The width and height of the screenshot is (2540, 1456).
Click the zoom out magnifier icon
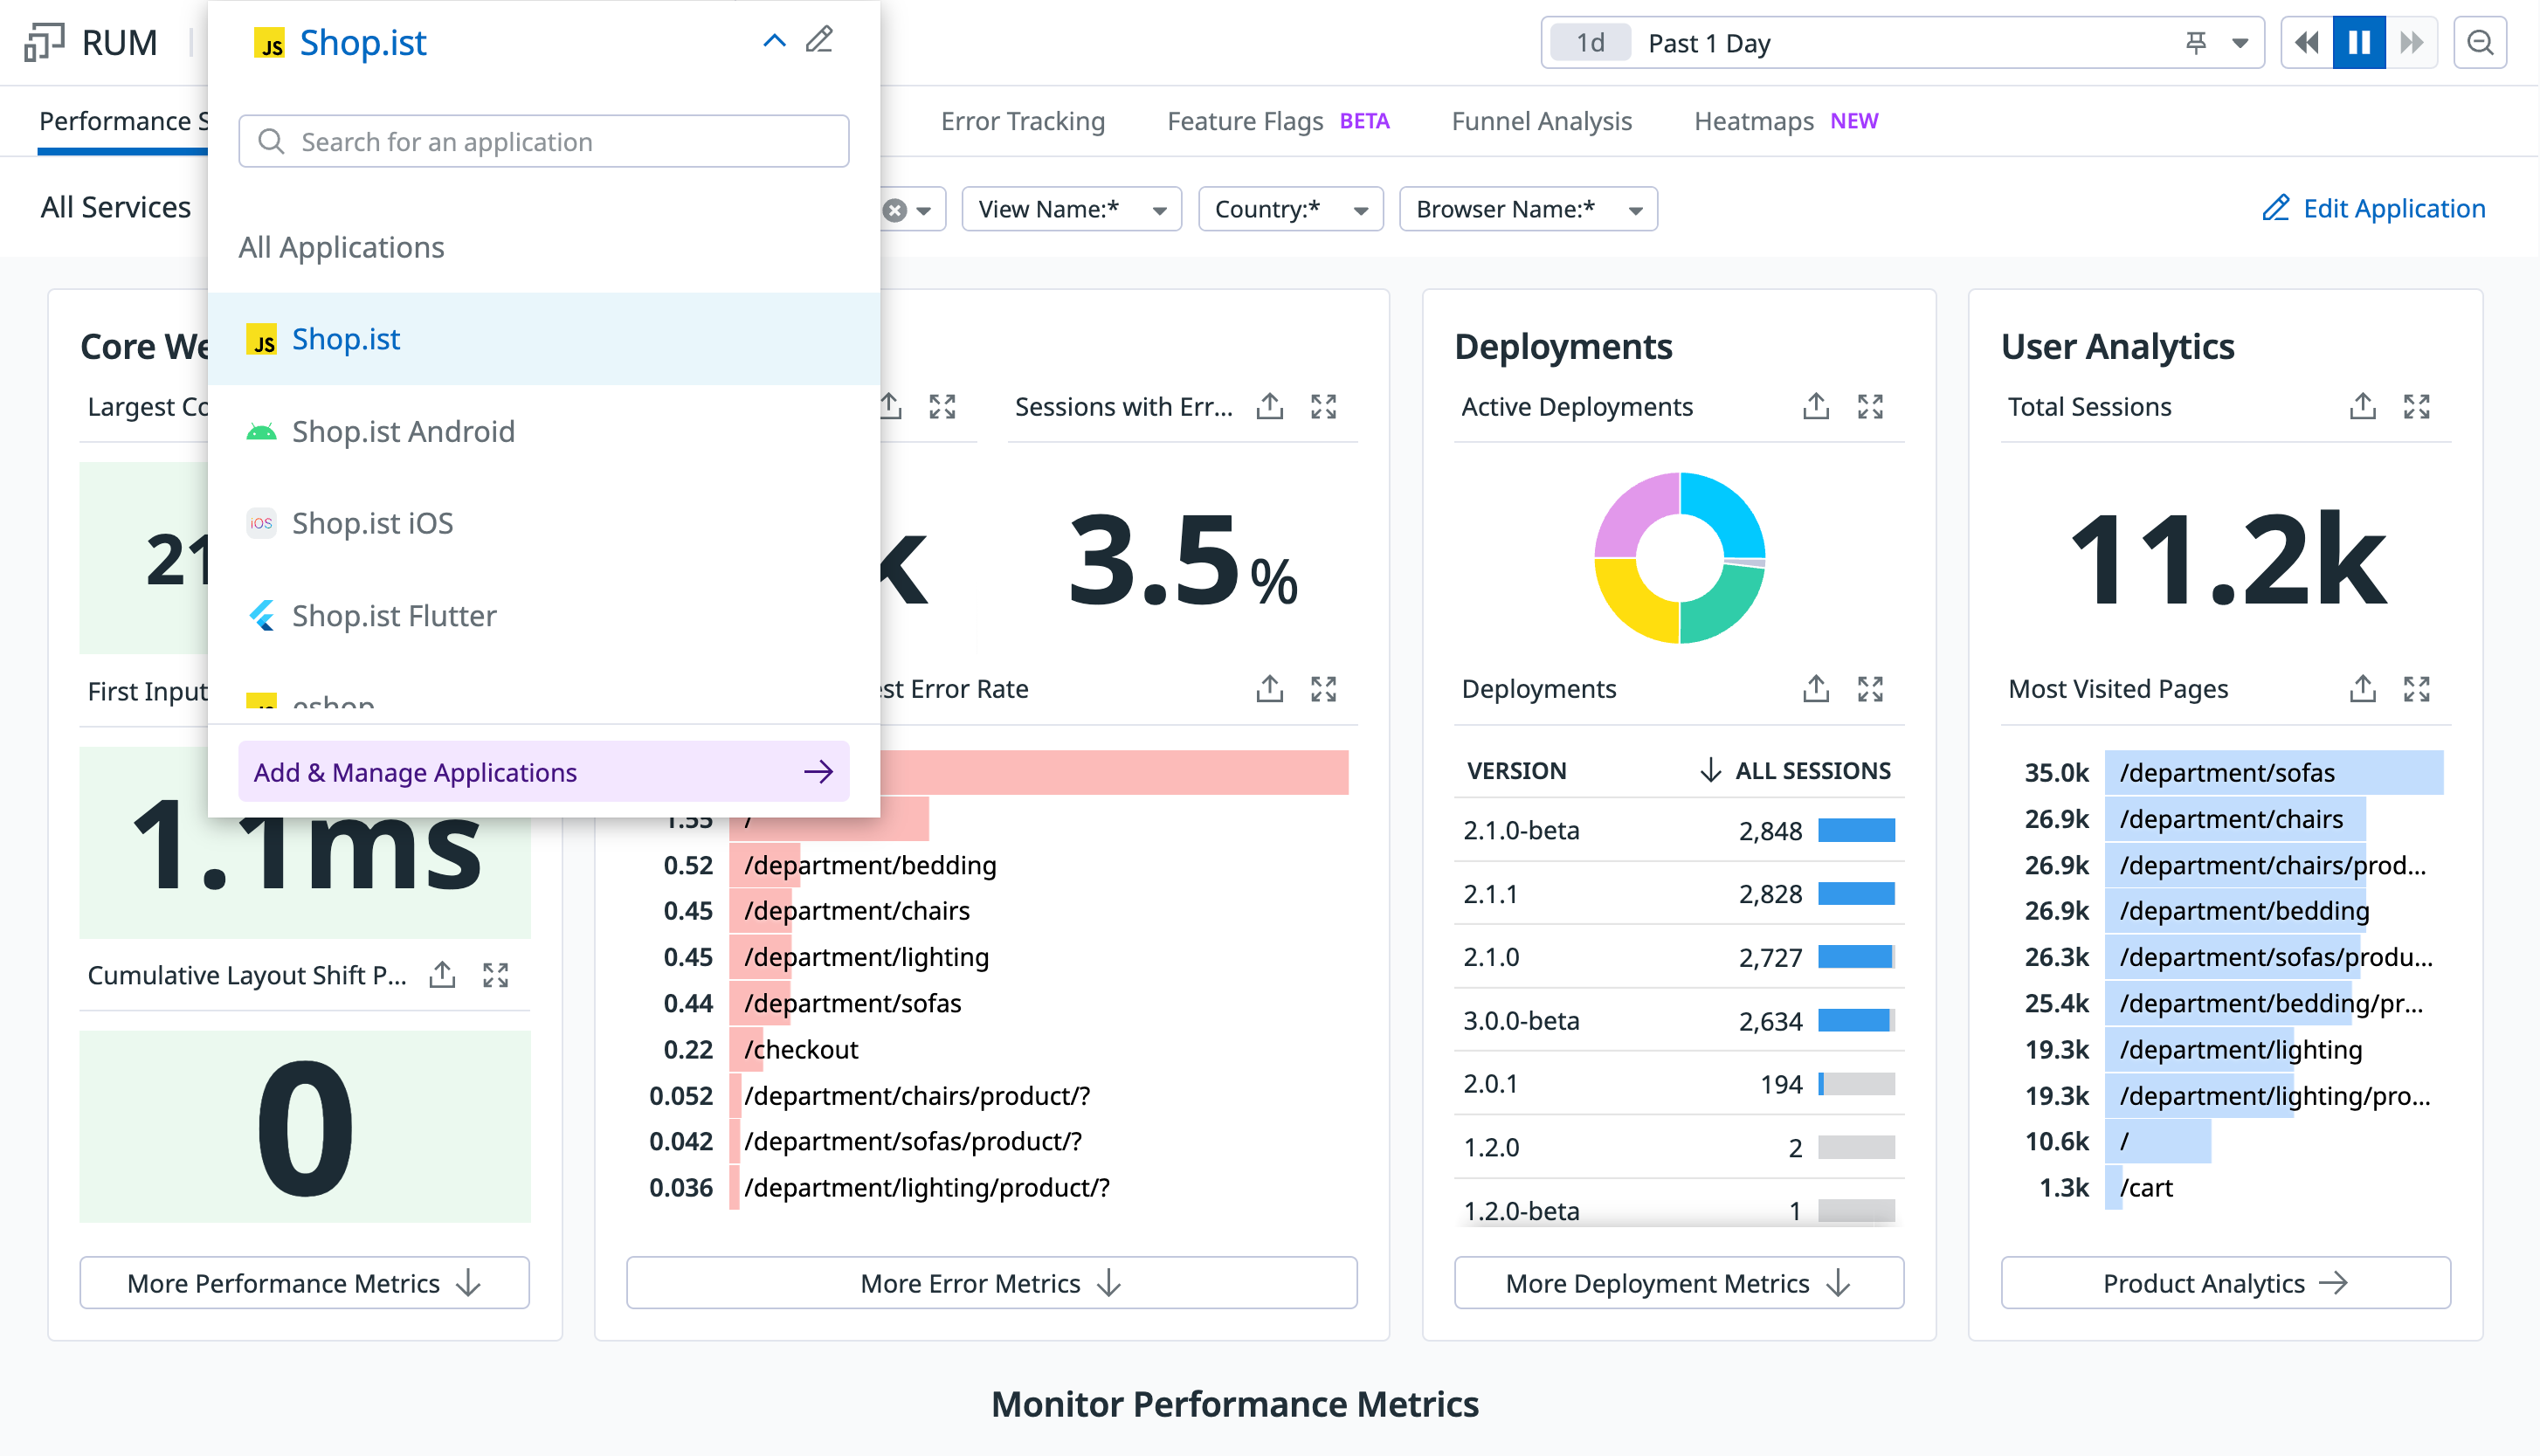click(x=2479, y=43)
